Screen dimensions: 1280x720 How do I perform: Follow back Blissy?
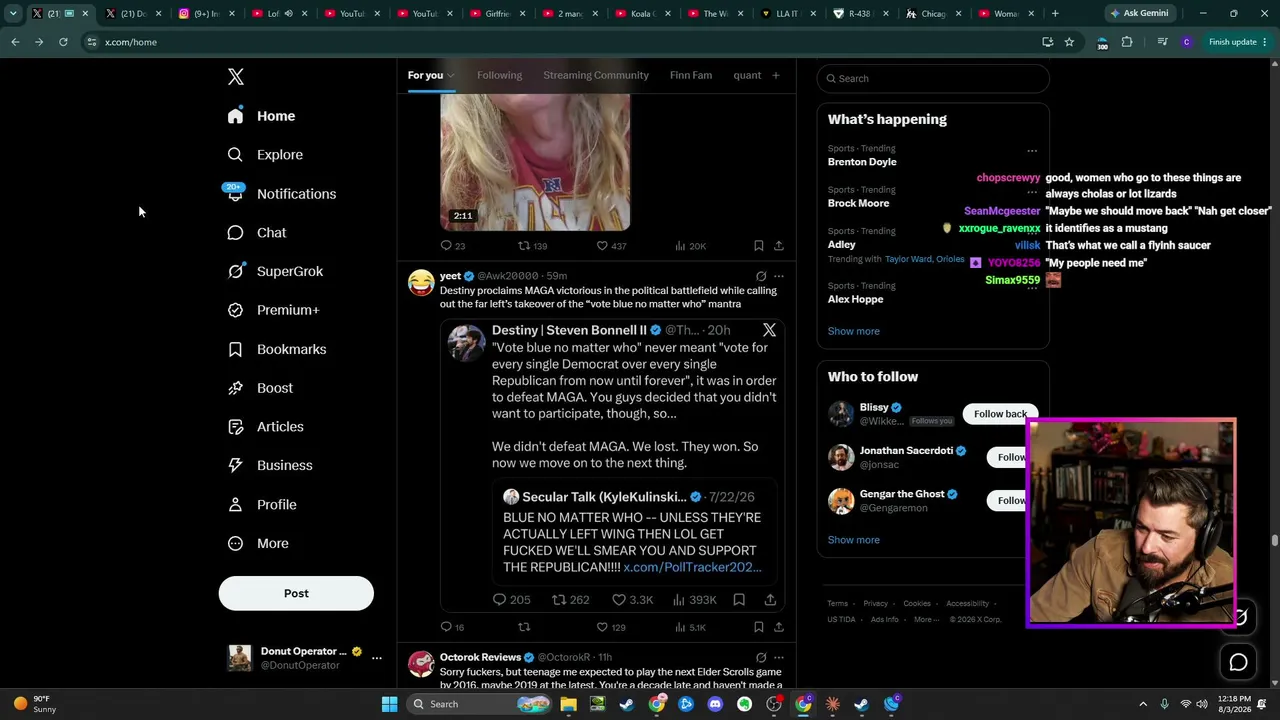coord(1000,414)
